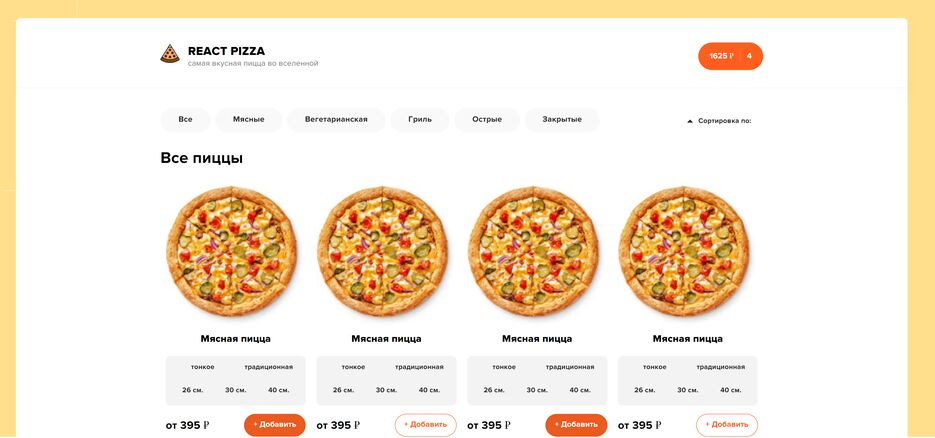
Task: Choose the "Закрытые" category
Action: (562, 120)
